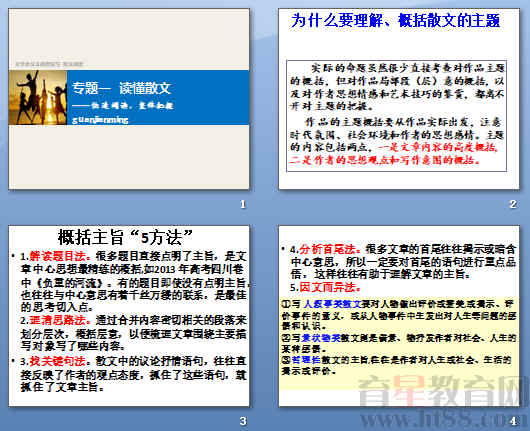Image resolution: width=530 pixels, height=431 pixels.
Task: Select the slide 1 title thumbnail
Action: [129, 99]
